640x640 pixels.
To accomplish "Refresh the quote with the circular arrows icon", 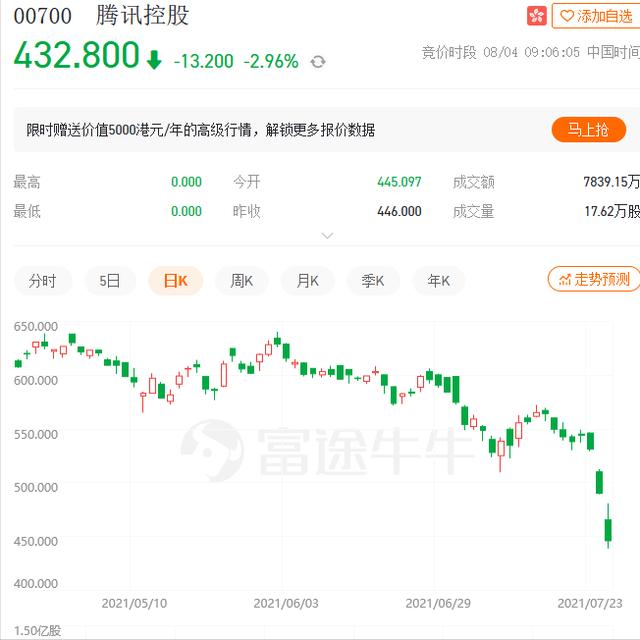I will click(318, 62).
